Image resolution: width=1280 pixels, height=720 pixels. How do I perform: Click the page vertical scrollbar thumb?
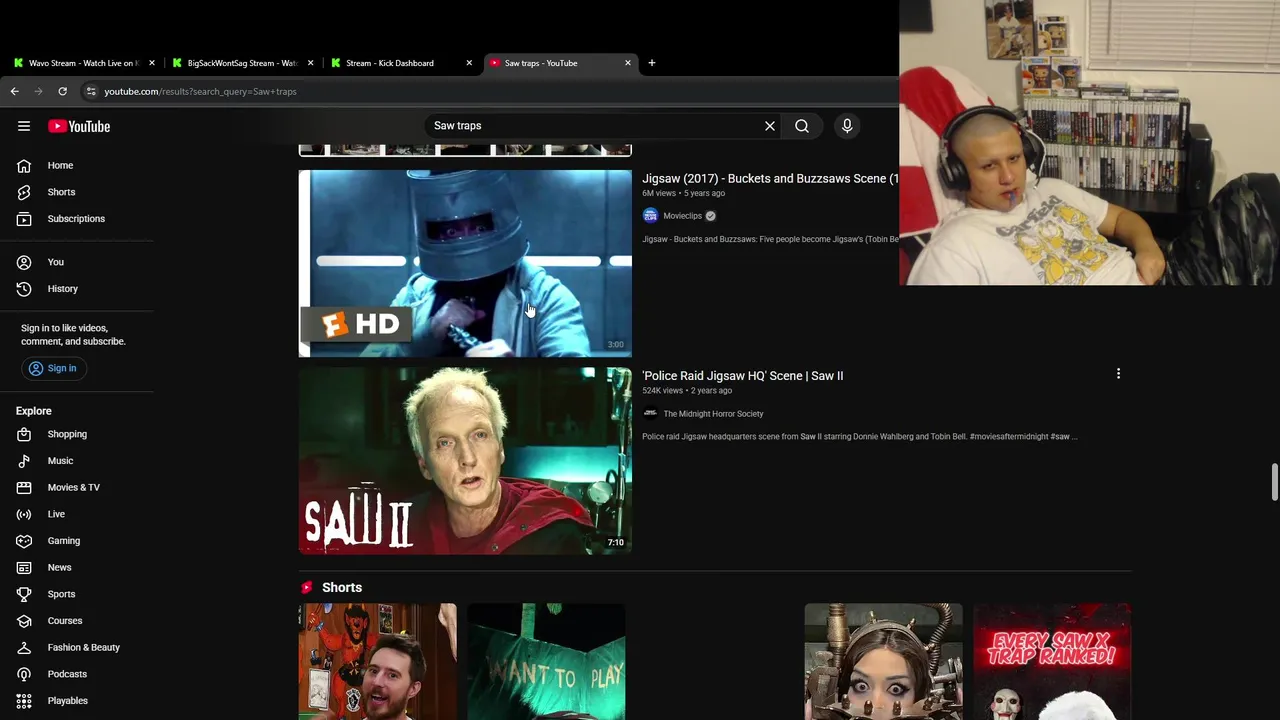[1274, 483]
